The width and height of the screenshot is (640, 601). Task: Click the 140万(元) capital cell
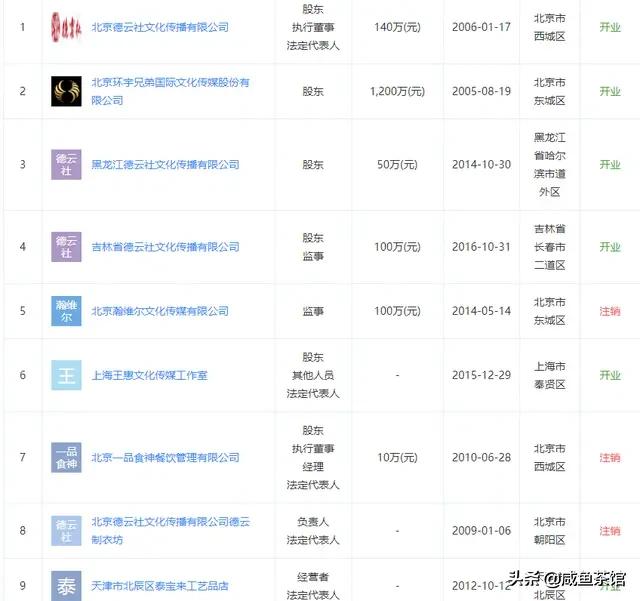(397, 27)
